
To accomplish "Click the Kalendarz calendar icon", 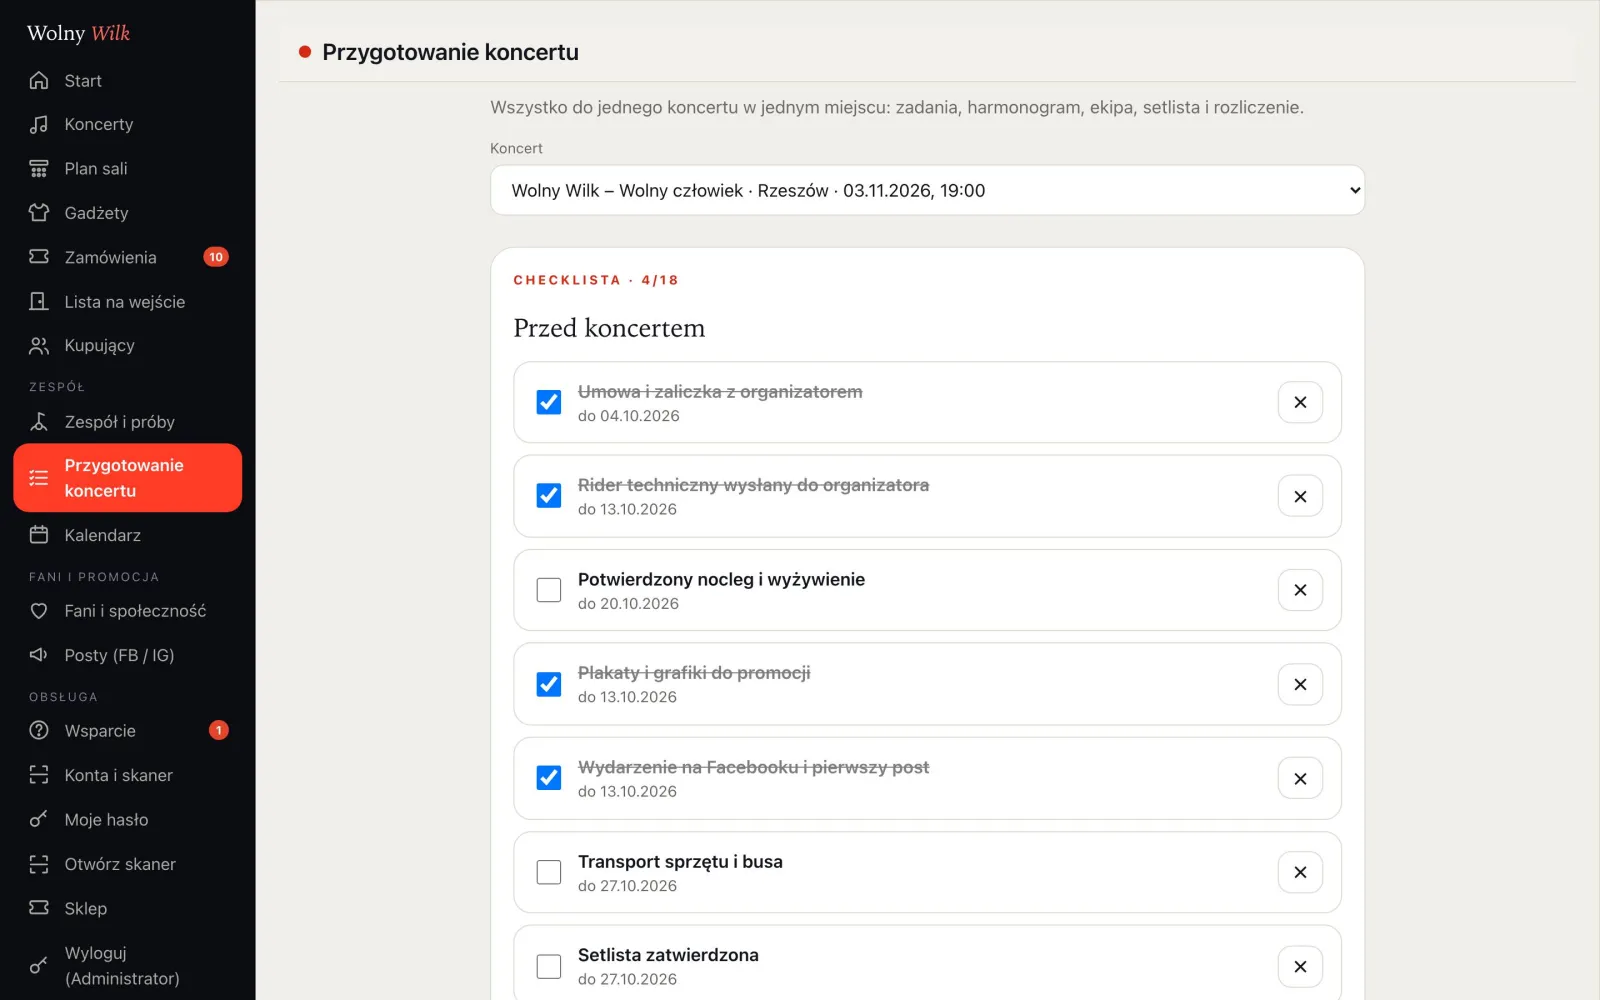I will (39, 534).
